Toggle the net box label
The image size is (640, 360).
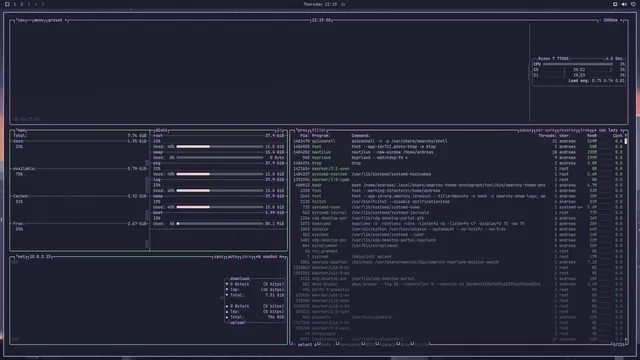pyautogui.click(x=20, y=257)
